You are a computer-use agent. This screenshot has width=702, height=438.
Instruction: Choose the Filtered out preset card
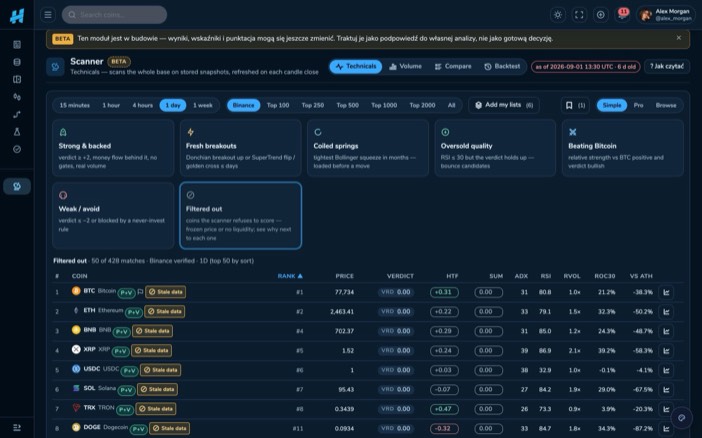(x=240, y=215)
